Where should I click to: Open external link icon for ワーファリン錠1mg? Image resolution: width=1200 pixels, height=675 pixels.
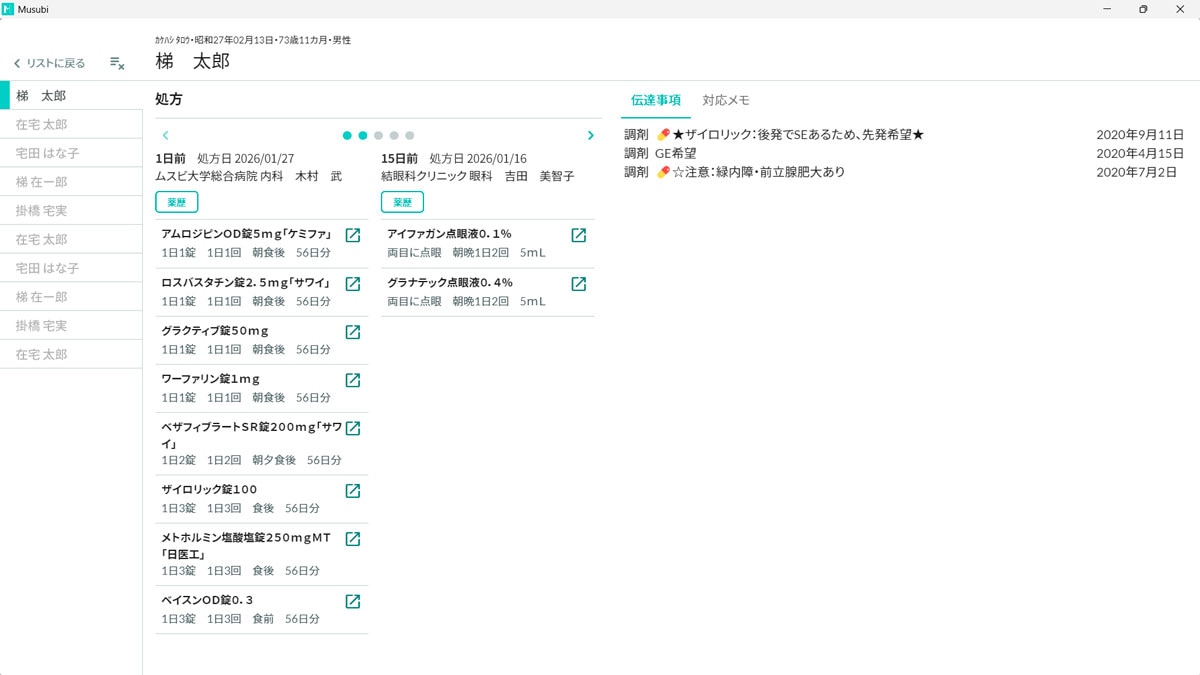tap(352, 380)
